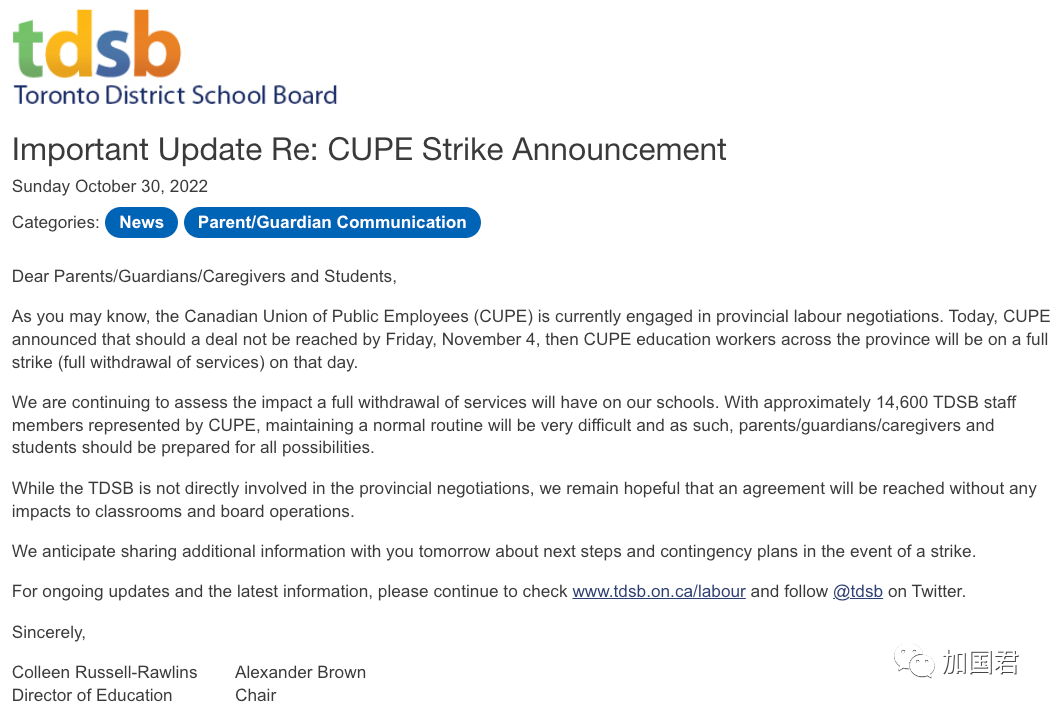The image size is (1054, 709).
Task: Follow the www.tdsb.on.ca/labour link
Action: 658,591
